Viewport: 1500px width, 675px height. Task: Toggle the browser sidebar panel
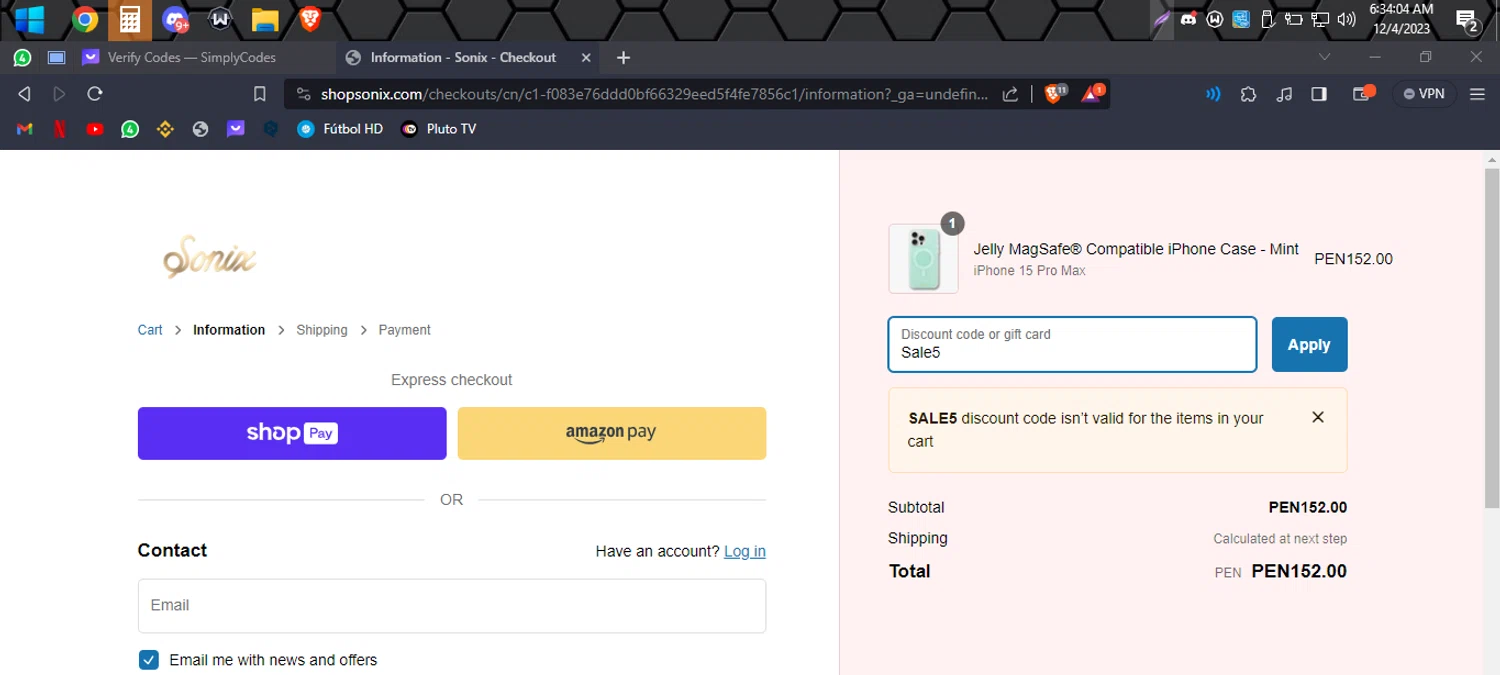click(1319, 94)
